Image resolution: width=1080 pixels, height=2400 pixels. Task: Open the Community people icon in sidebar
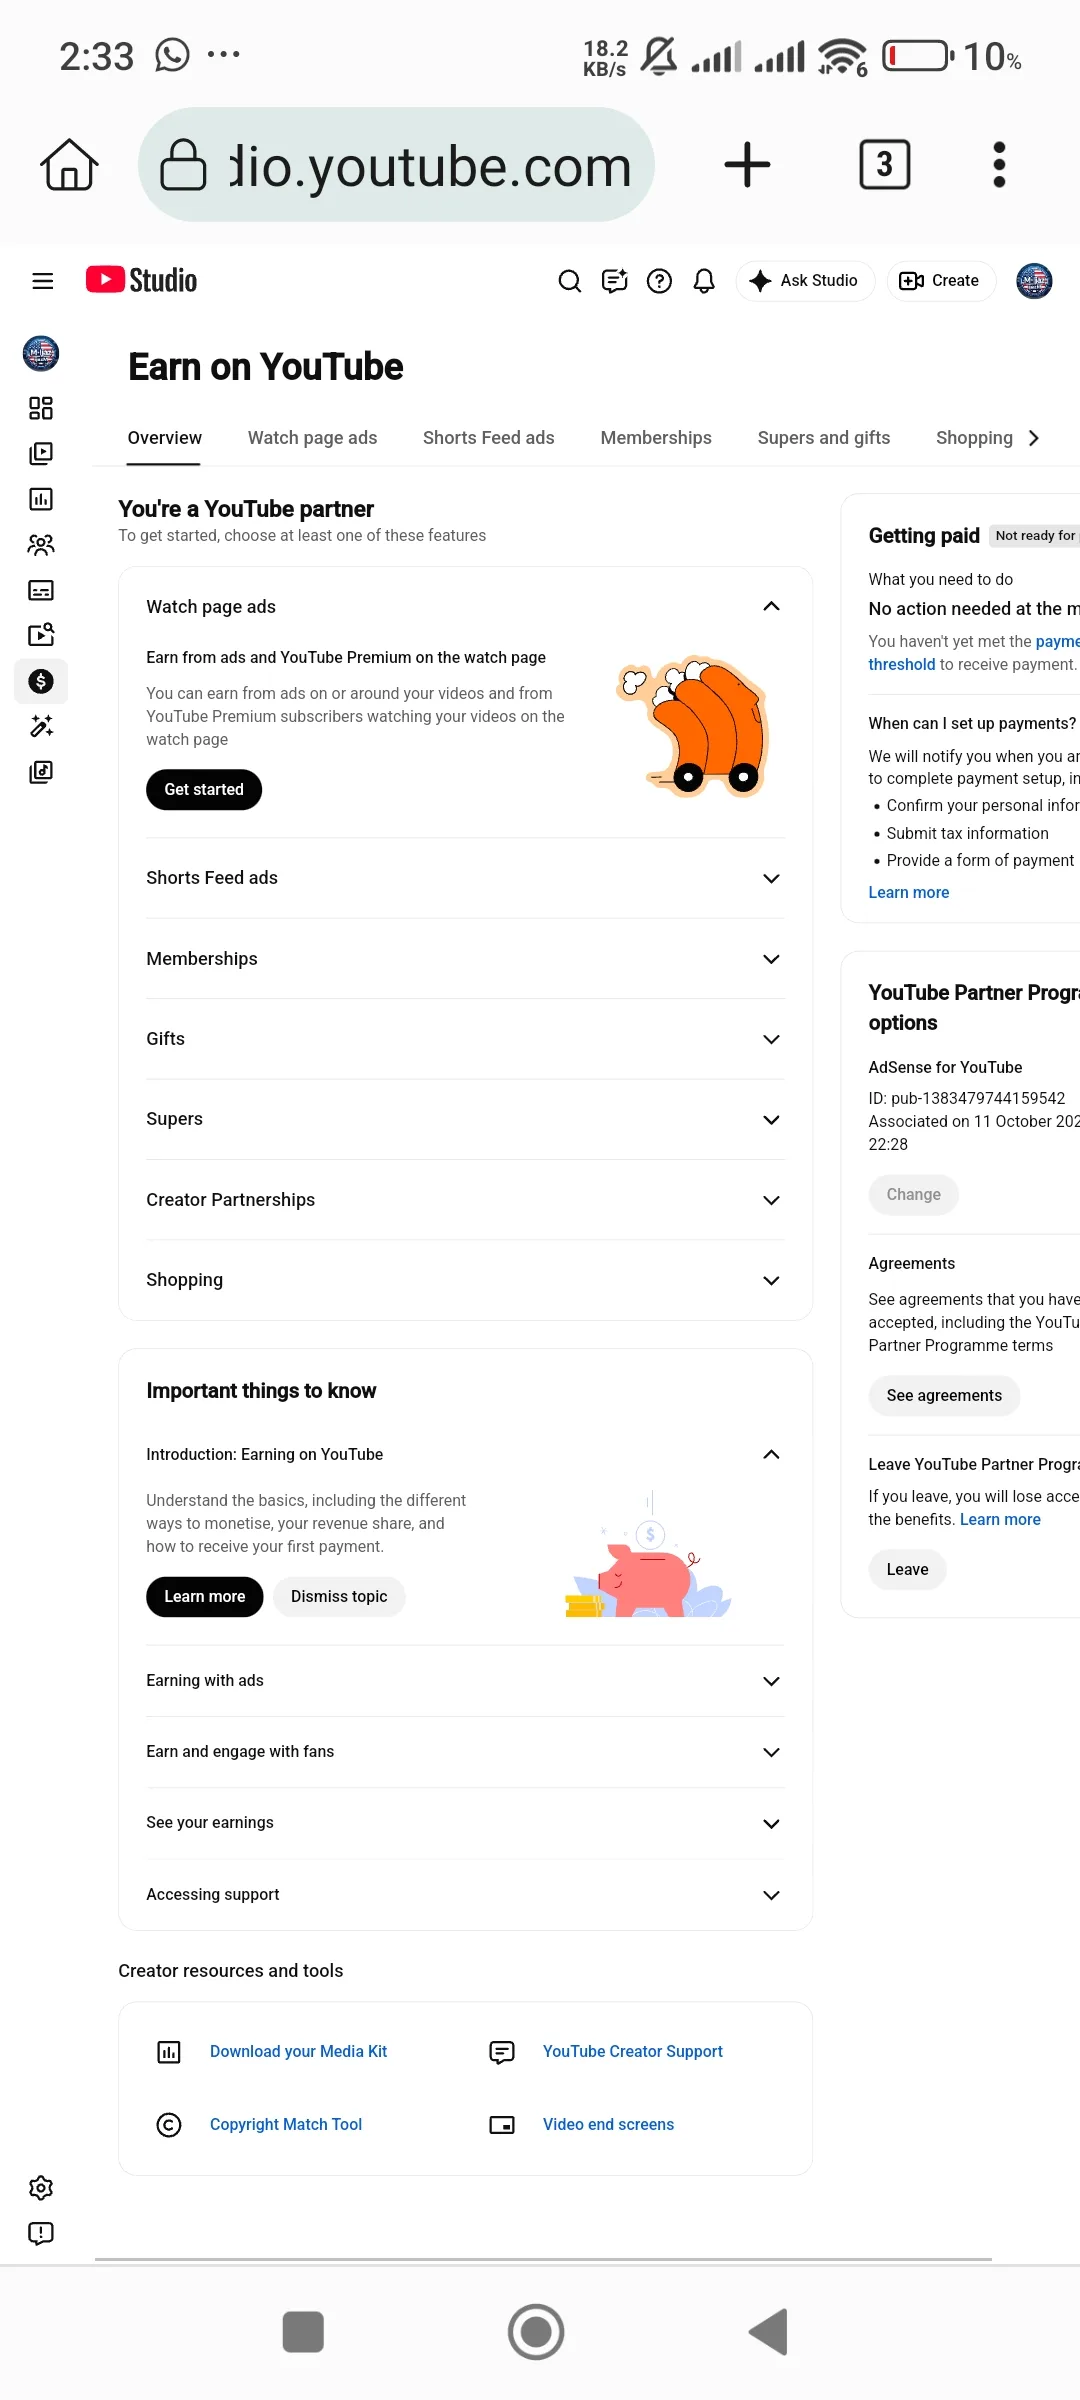pyautogui.click(x=41, y=545)
